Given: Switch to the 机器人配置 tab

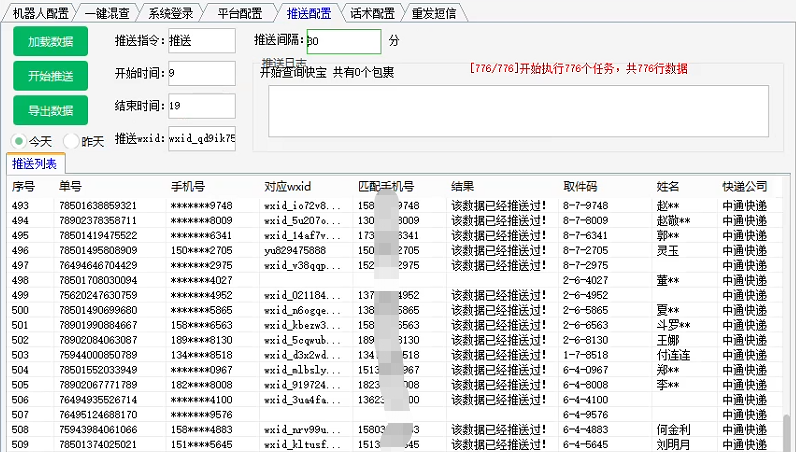Looking at the screenshot, I should point(40,13).
